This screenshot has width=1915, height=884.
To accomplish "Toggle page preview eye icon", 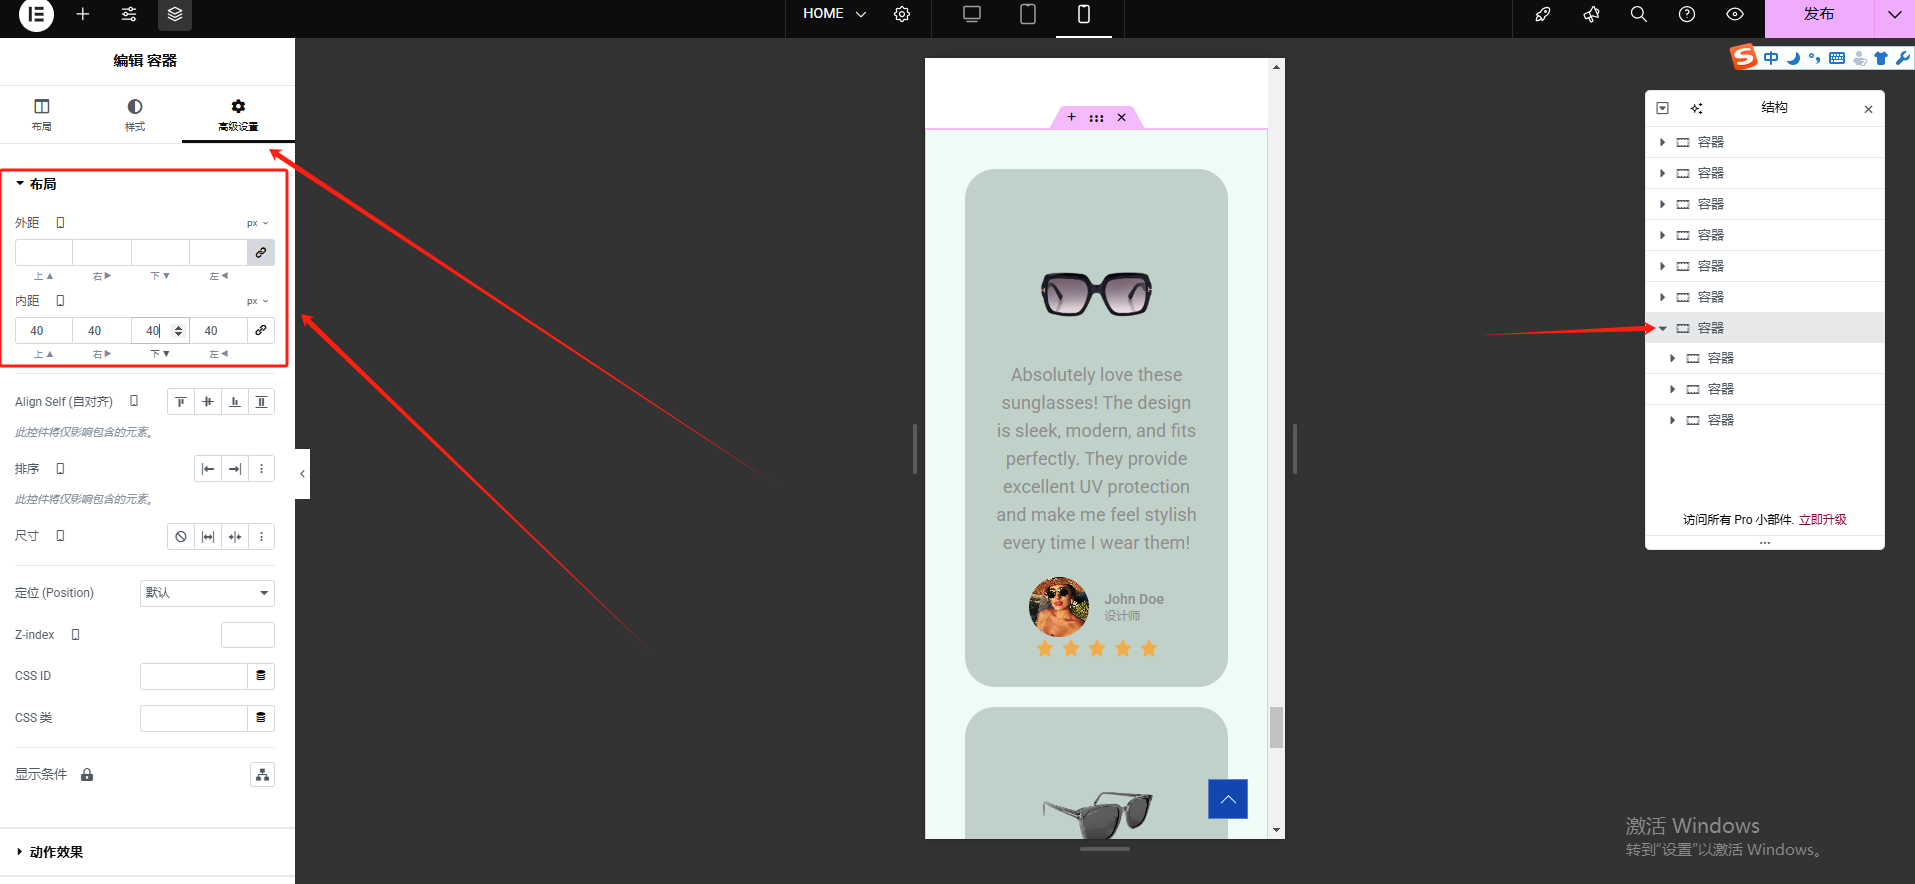I will point(1735,14).
